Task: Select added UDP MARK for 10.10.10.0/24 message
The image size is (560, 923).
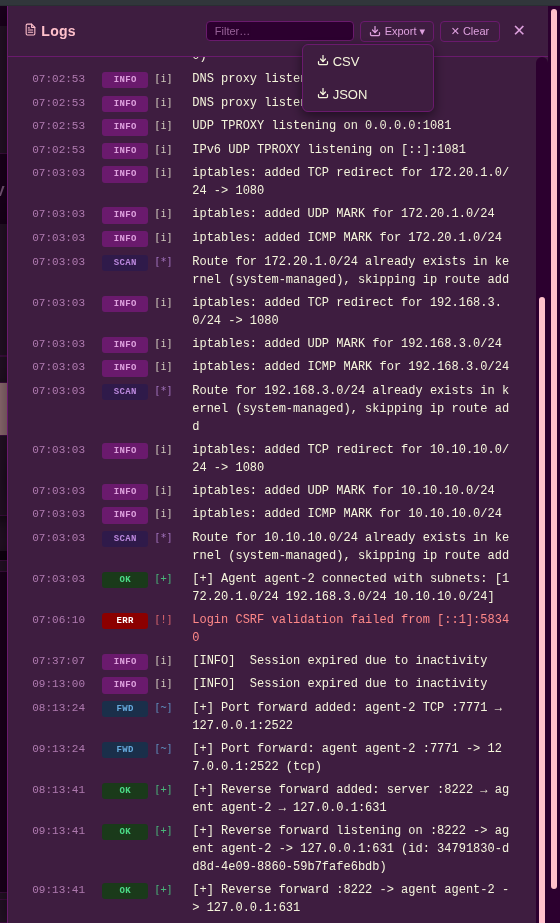Action: pos(343,490)
